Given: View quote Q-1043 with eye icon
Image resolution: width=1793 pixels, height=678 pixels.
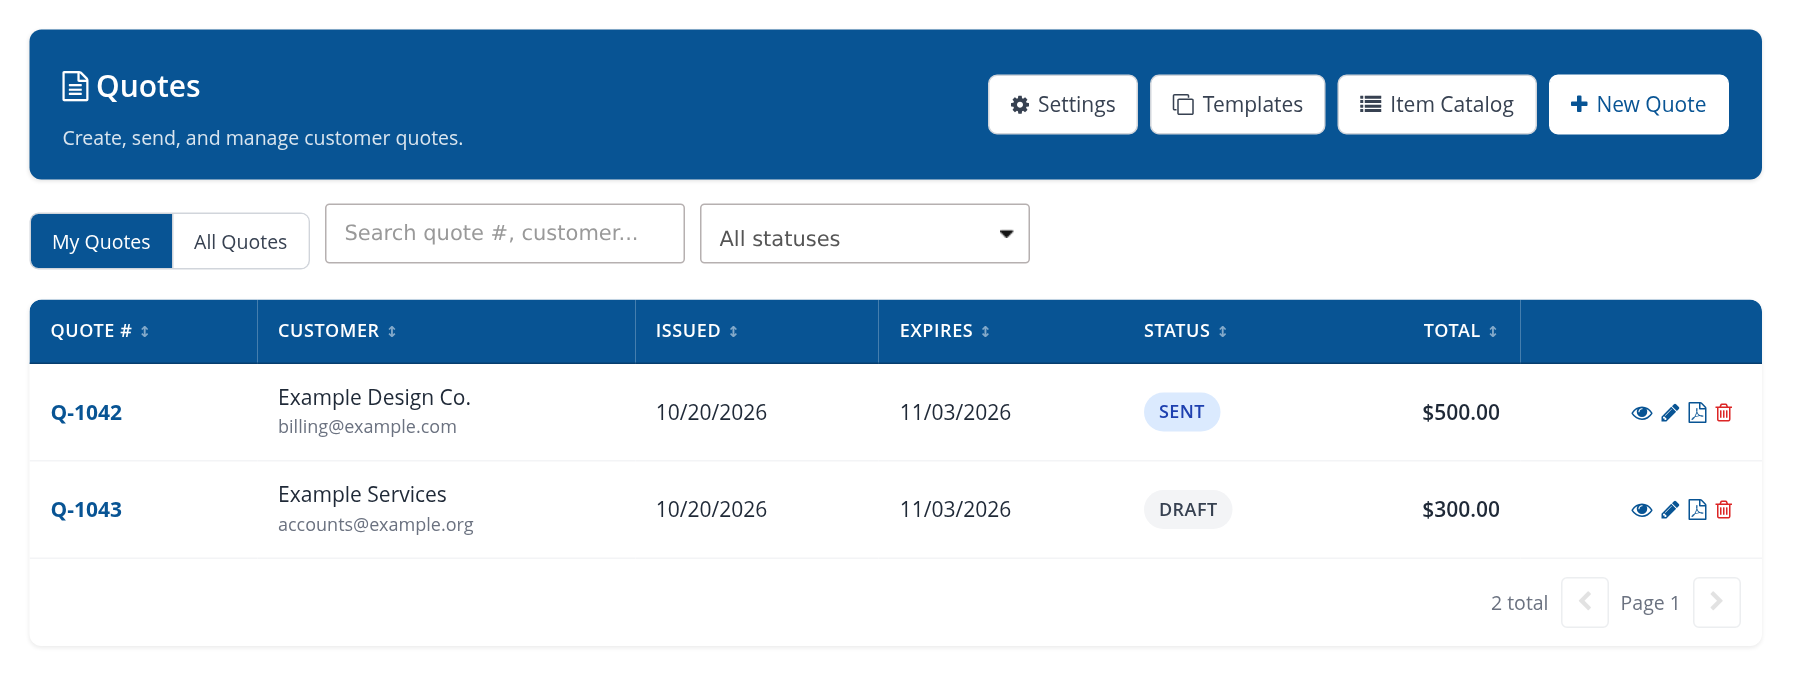Looking at the screenshot, I should click(x=1641, y=510).
